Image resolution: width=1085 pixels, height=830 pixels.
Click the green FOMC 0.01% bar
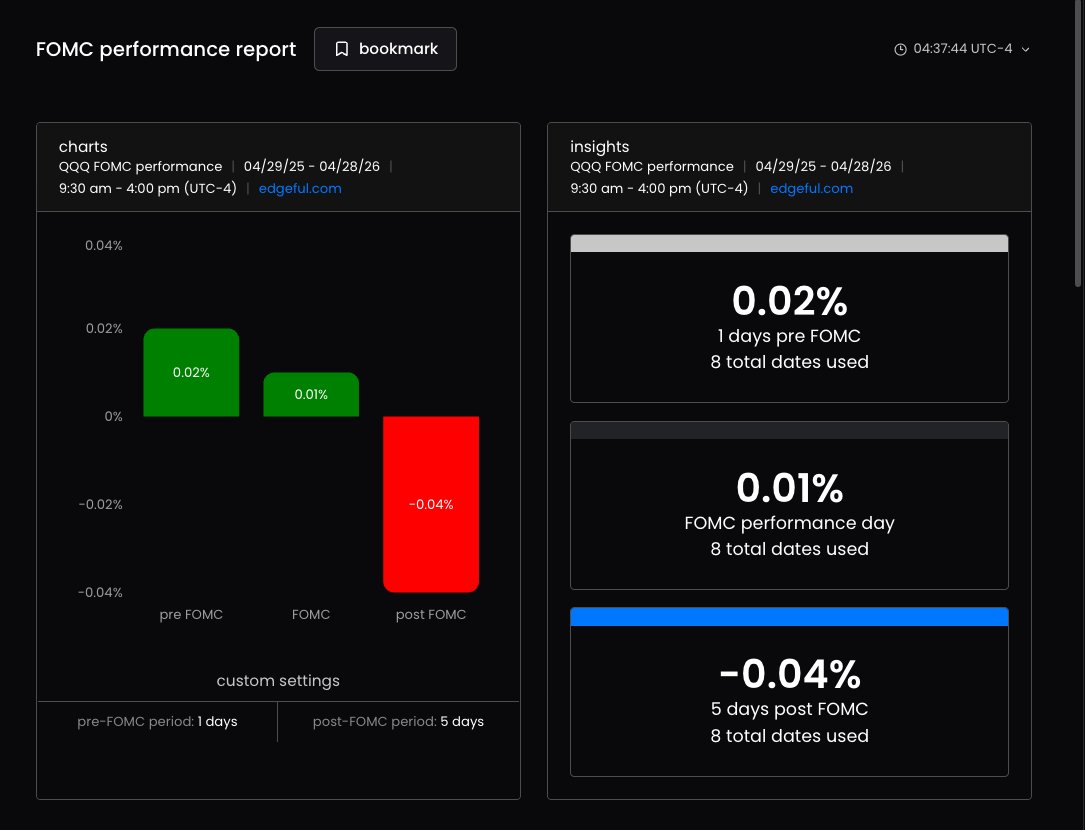coord(311,395)
